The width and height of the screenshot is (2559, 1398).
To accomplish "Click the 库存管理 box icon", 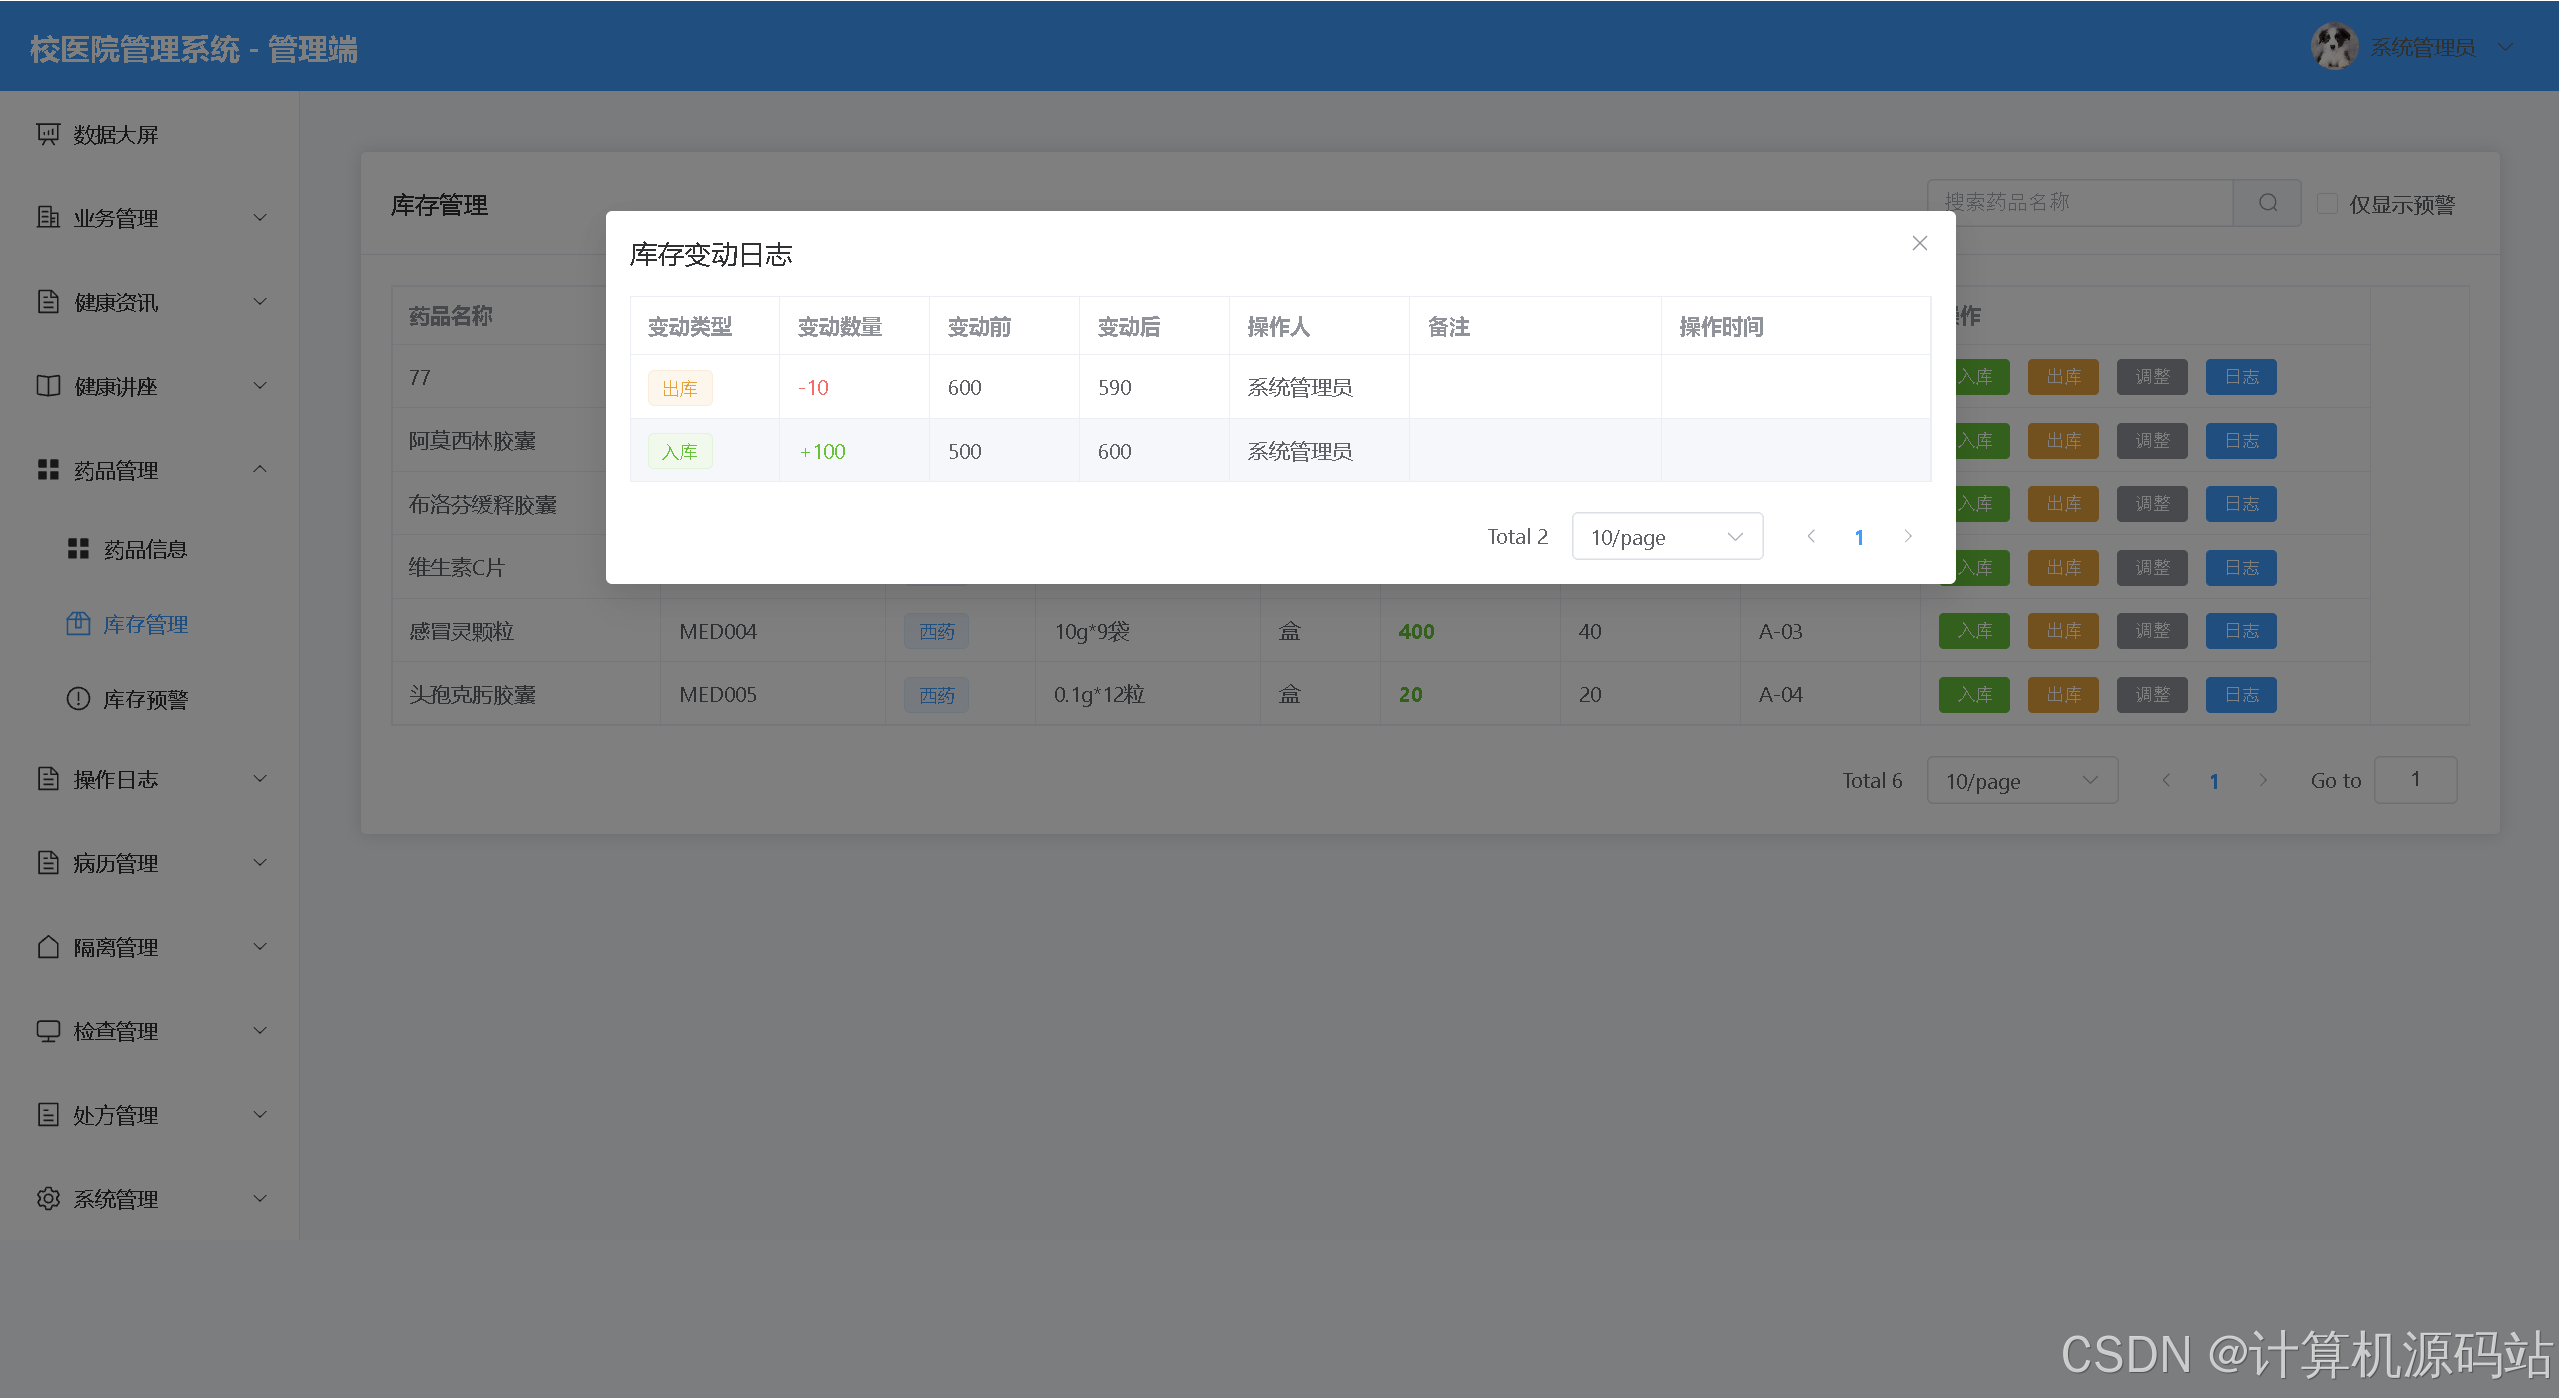I will click(x=78, y=624).
